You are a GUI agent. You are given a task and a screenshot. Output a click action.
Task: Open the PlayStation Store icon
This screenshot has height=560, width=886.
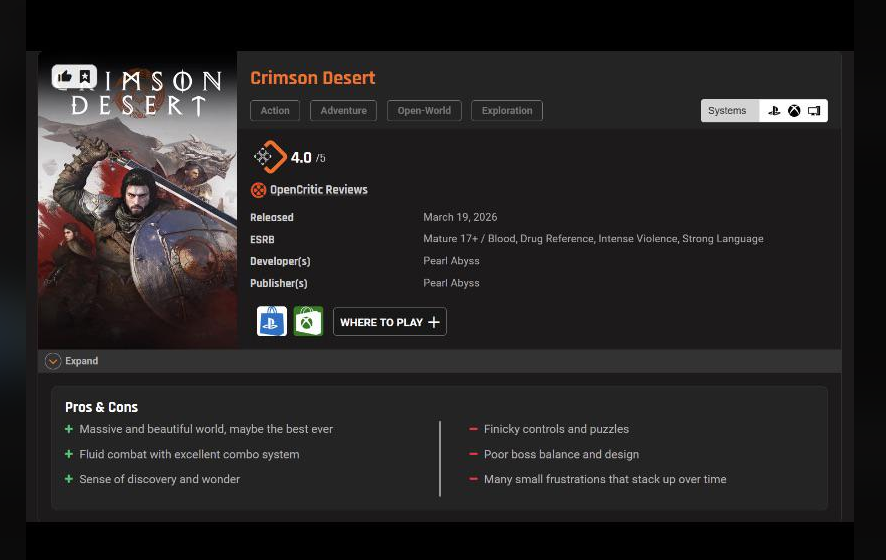(x=272, y=321)
